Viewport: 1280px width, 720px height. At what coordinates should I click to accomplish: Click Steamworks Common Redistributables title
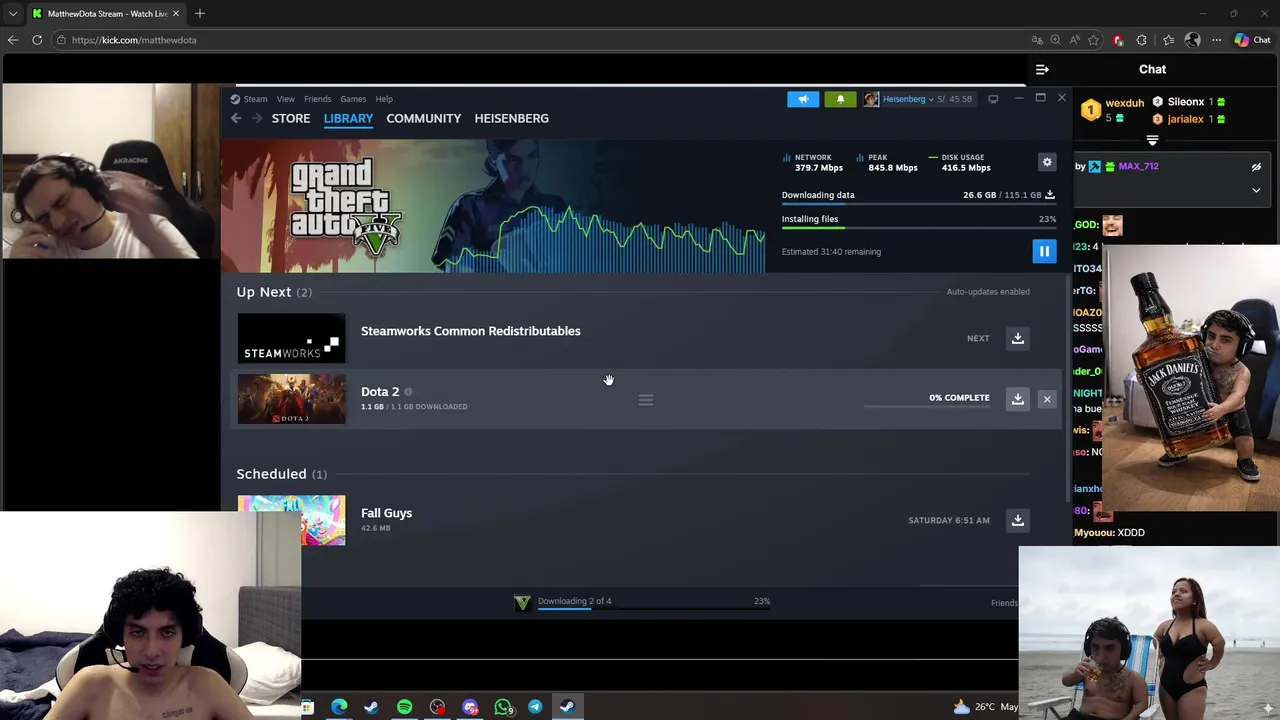point(470,331)
